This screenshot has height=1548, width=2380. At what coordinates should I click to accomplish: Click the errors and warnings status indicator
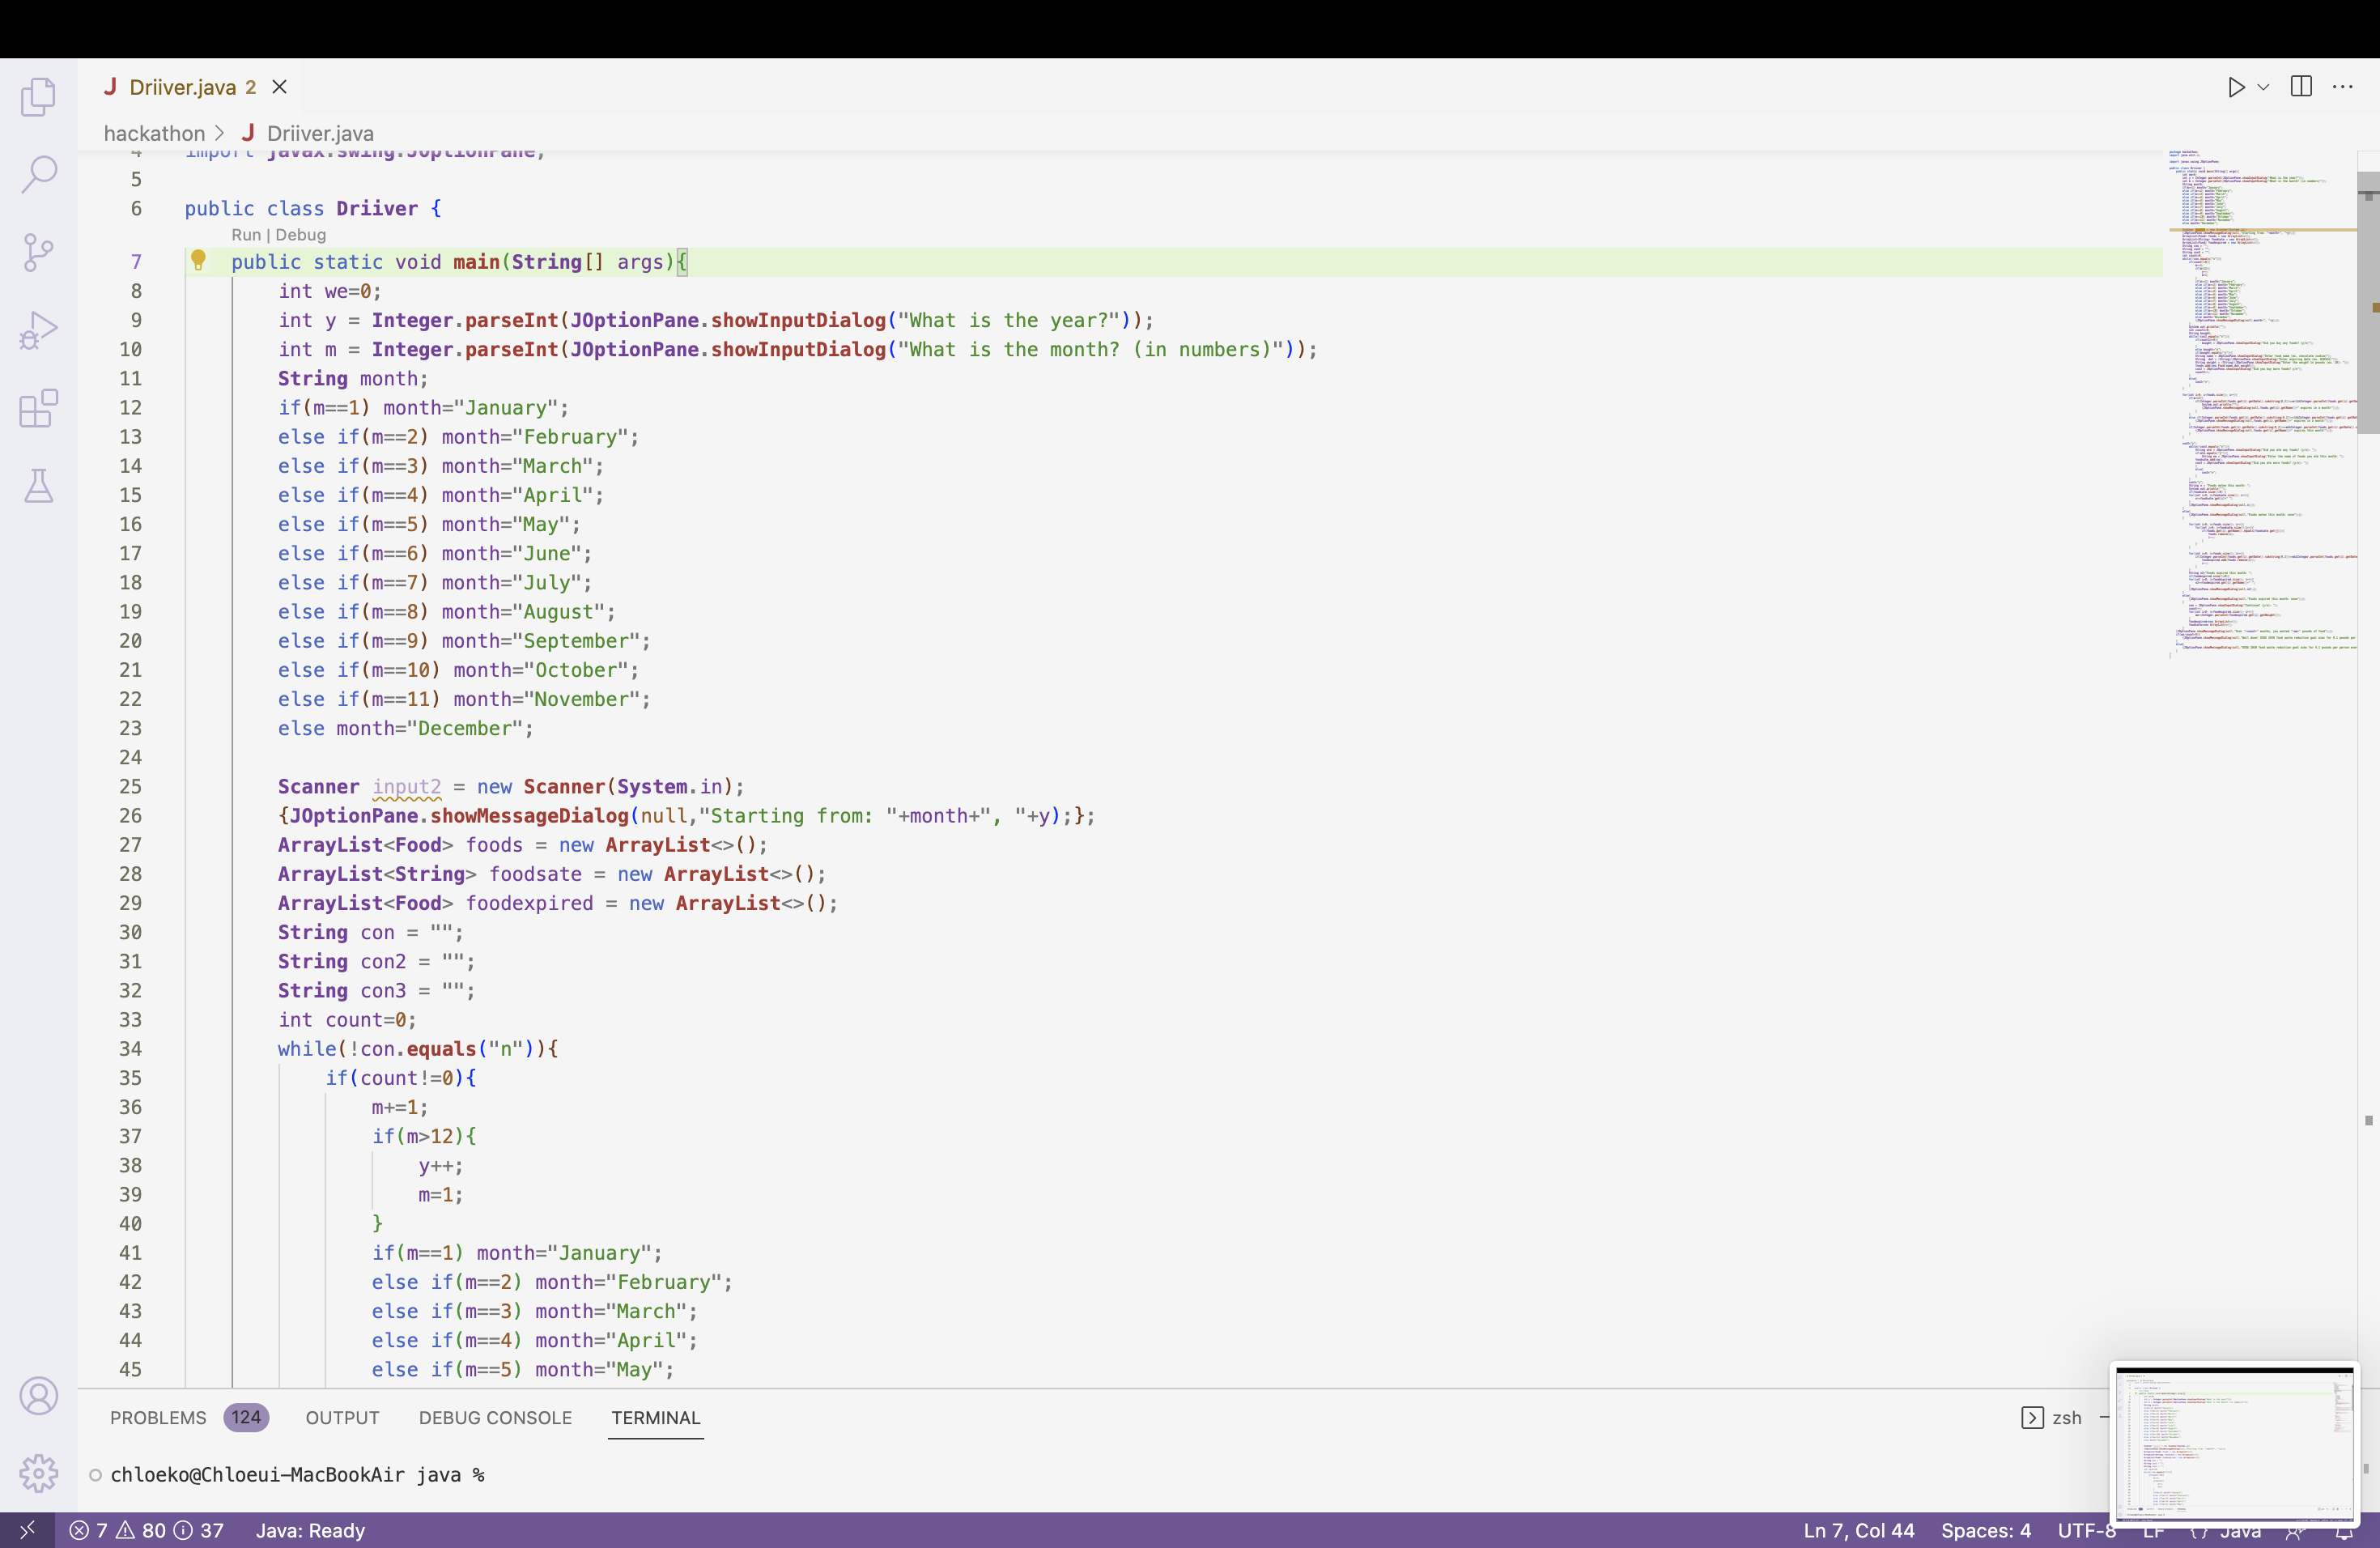point(146,1530)
